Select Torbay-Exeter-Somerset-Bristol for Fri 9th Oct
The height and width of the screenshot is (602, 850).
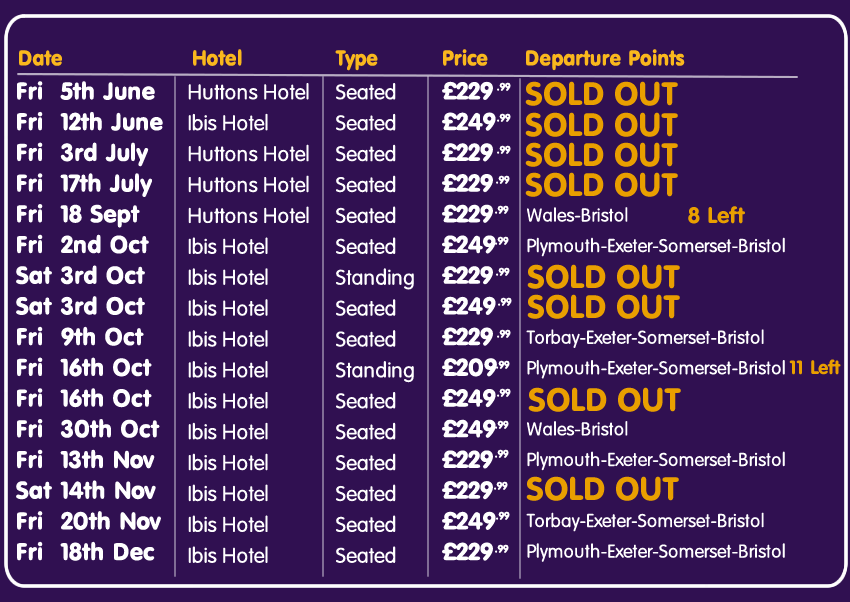(645, 338)
